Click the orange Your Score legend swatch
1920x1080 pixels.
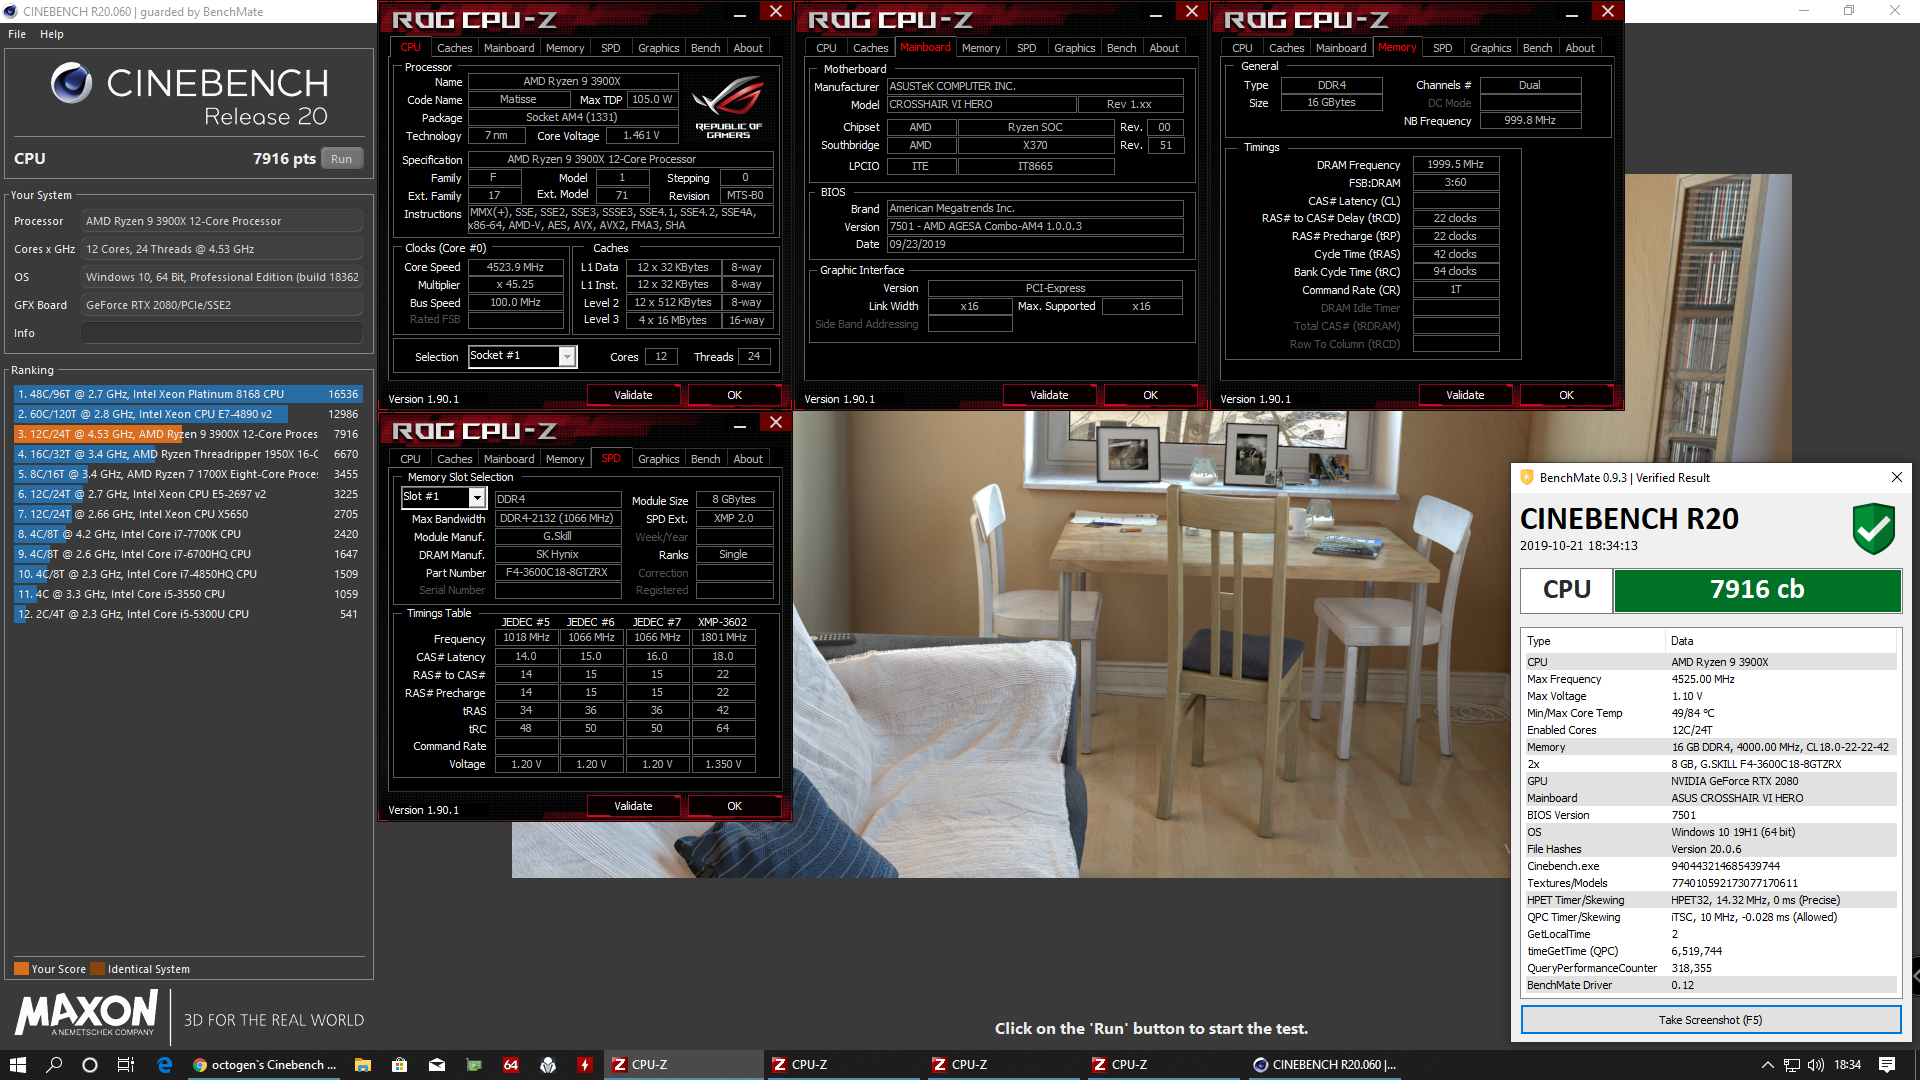tap(21, 968)
